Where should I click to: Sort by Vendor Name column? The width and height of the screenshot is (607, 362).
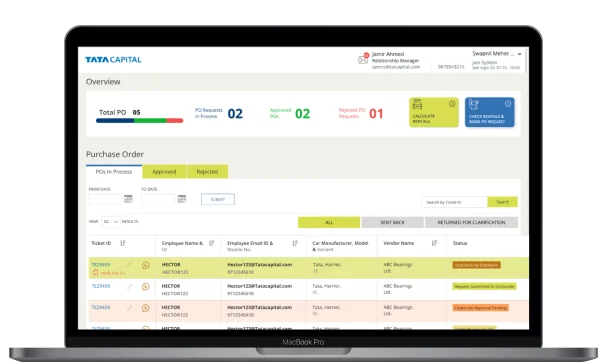coord(434,243)
